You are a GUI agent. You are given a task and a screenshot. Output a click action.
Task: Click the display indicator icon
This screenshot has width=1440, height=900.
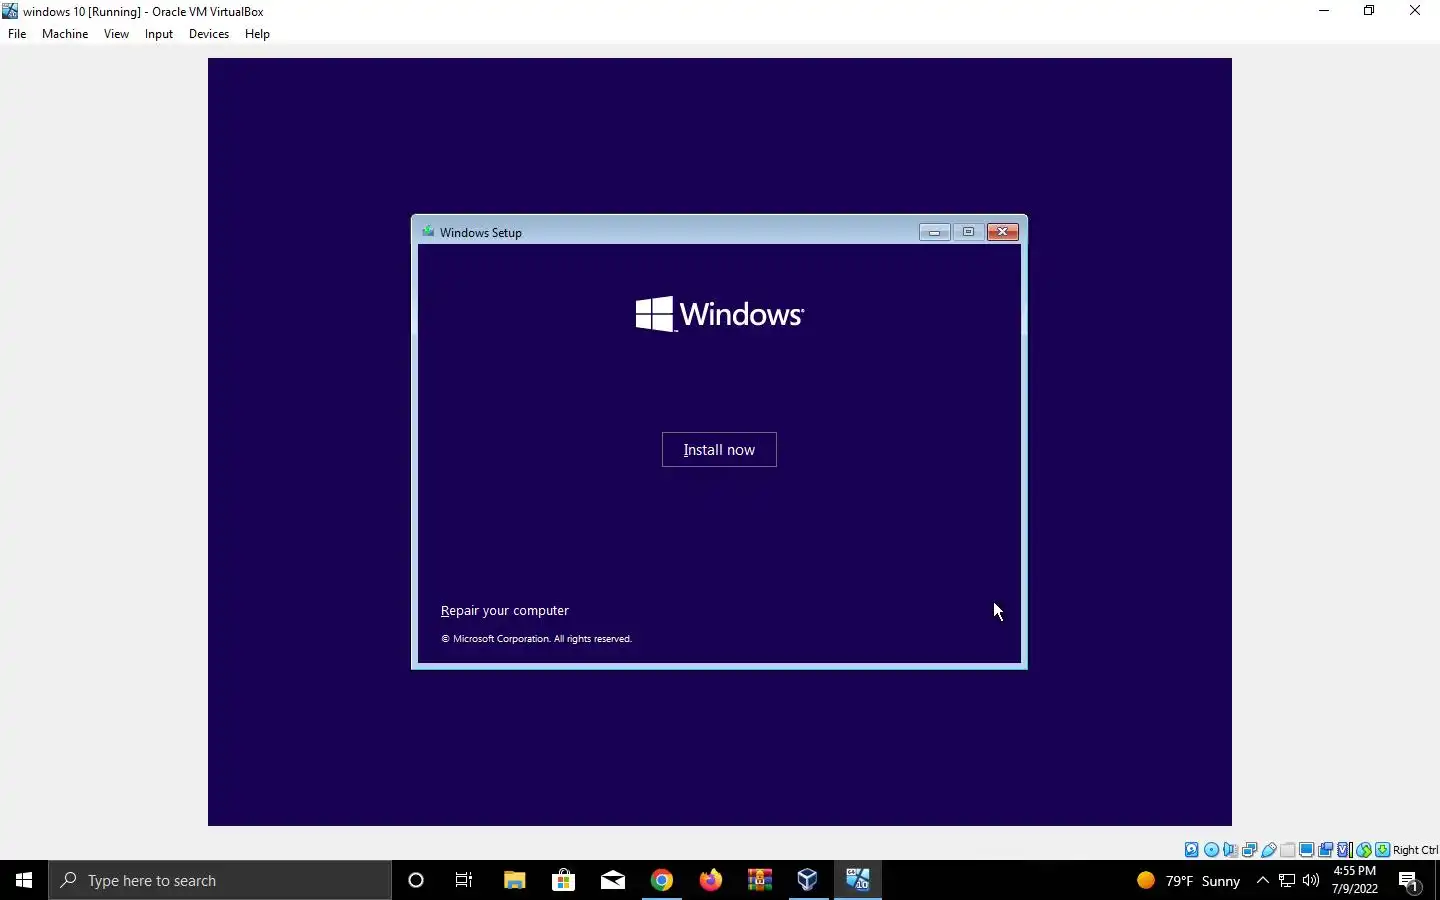[1306, 850]
